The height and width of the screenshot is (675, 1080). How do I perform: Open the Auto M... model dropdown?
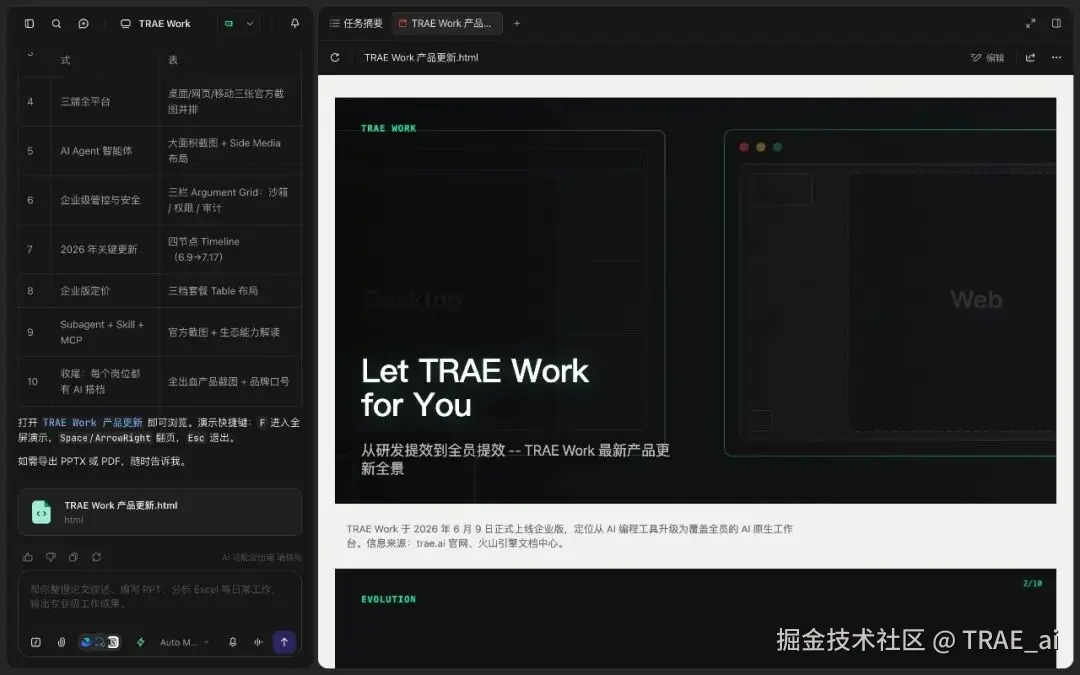coord(184,642)
